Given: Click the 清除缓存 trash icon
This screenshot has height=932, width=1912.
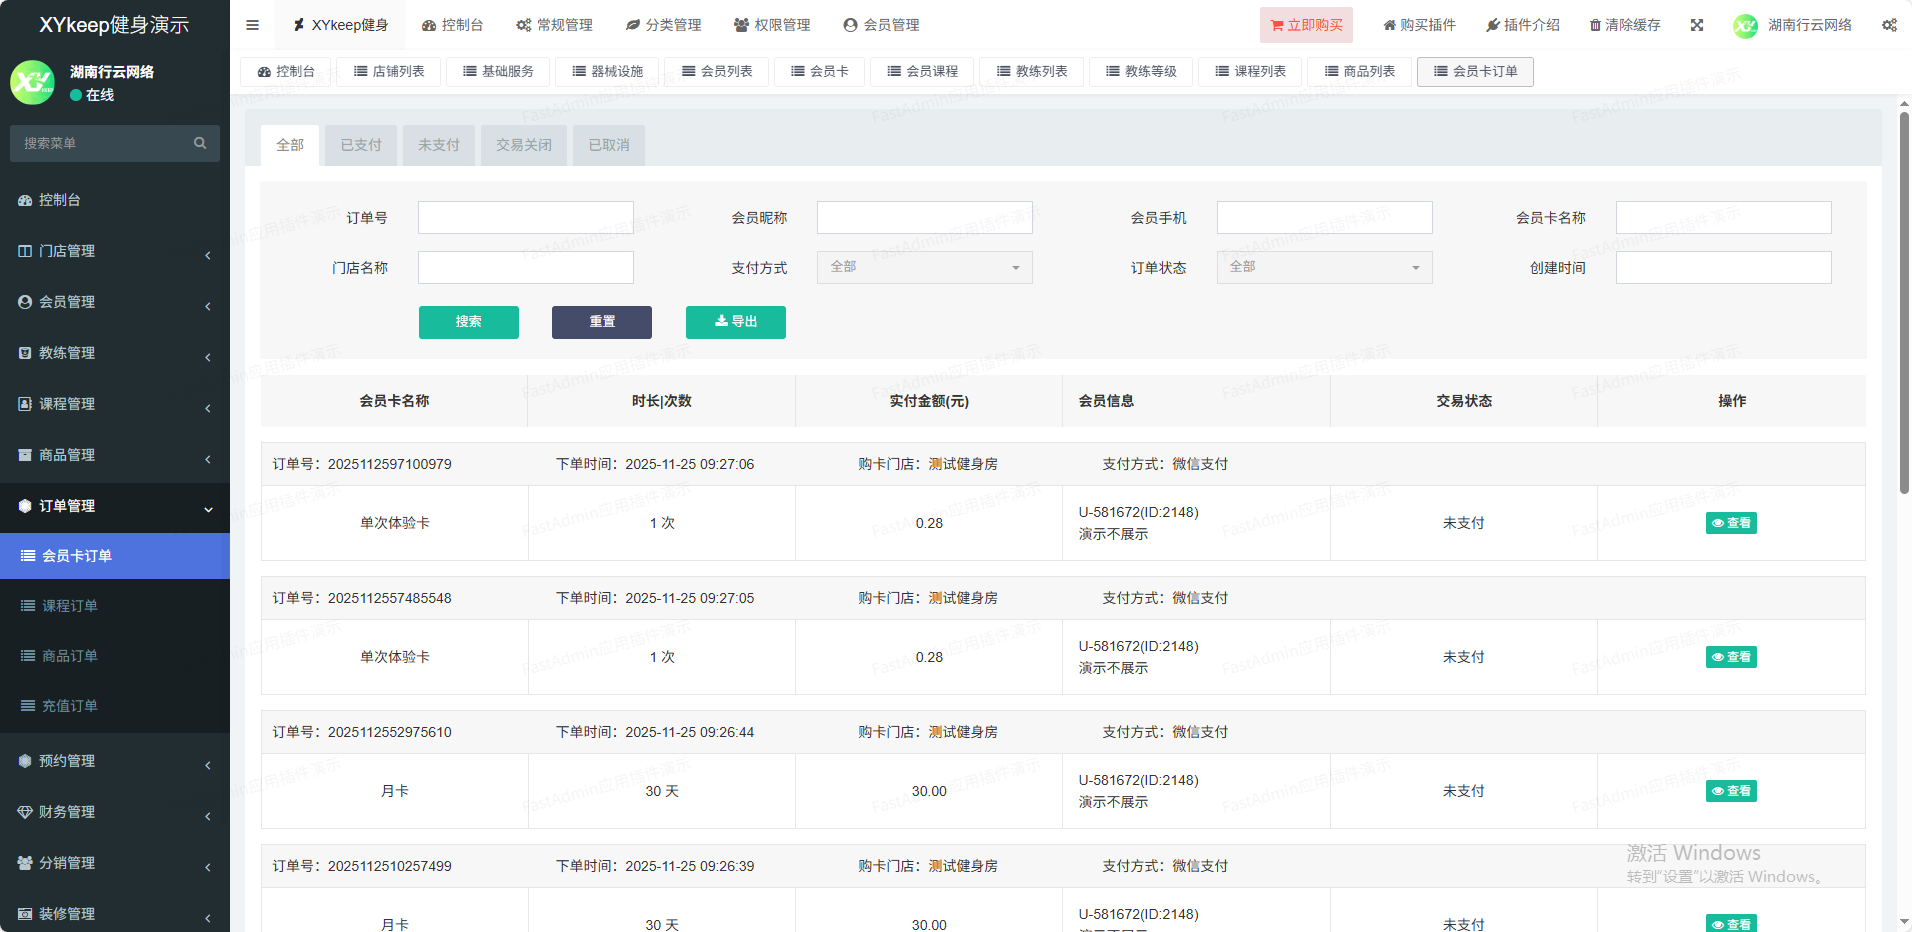Looking at the screenshot, I should click(x=1595, y=25).
